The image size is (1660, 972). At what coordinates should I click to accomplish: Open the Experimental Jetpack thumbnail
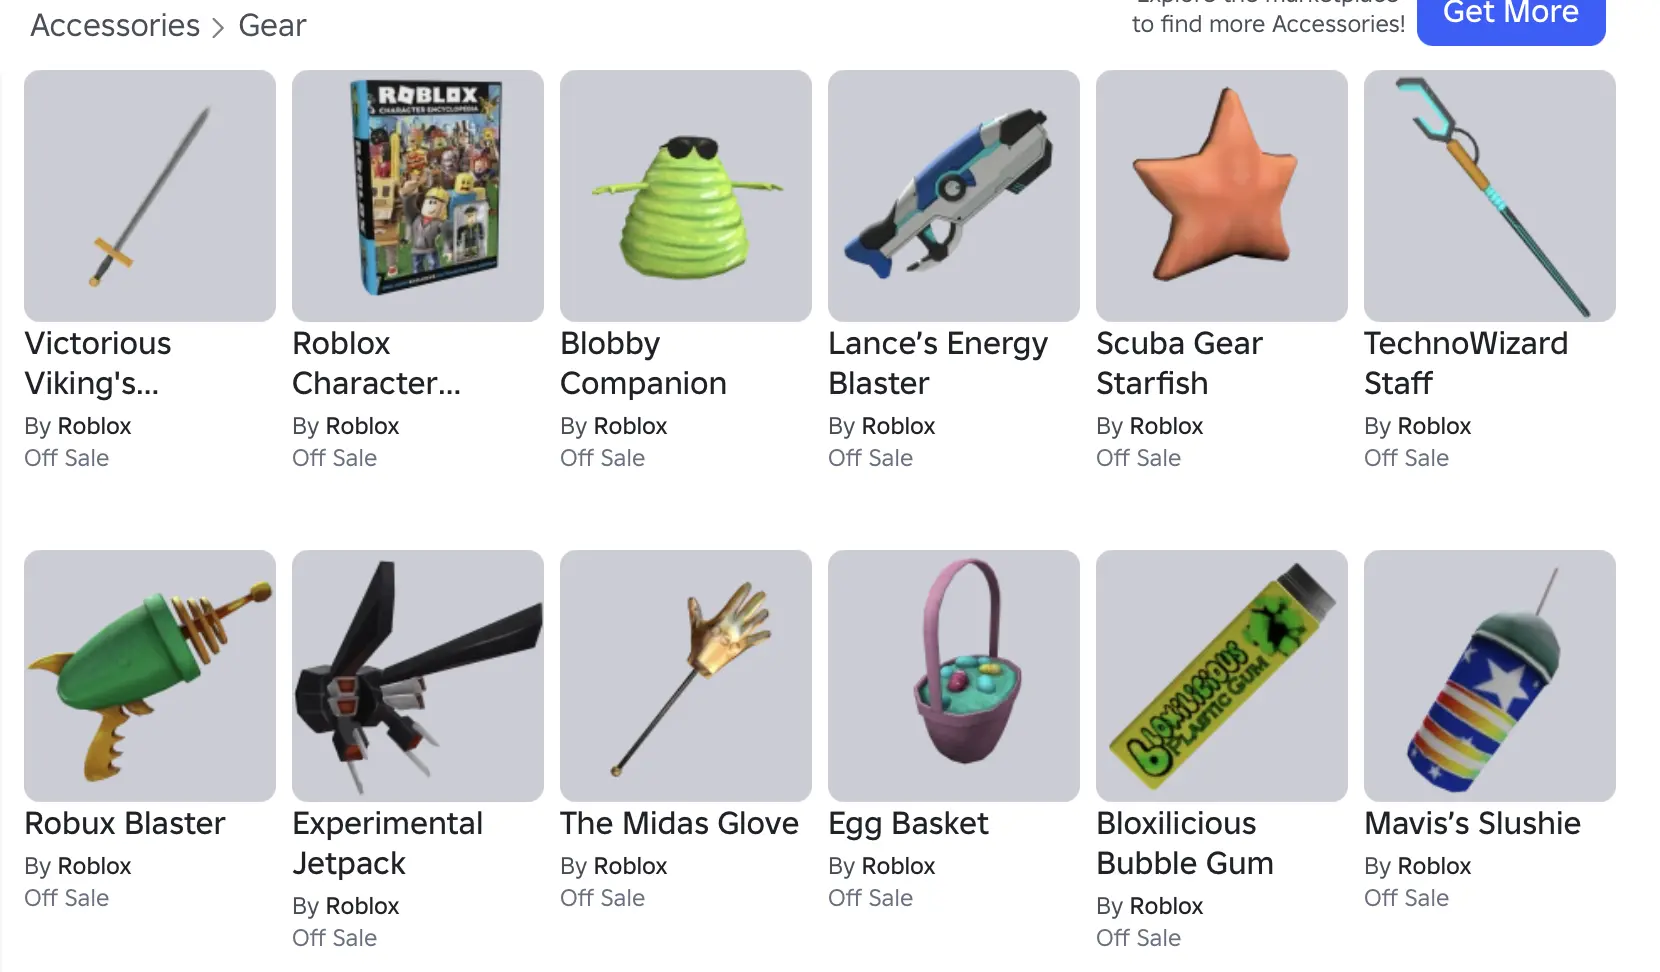pyautogui.click(x=418, y=676)
